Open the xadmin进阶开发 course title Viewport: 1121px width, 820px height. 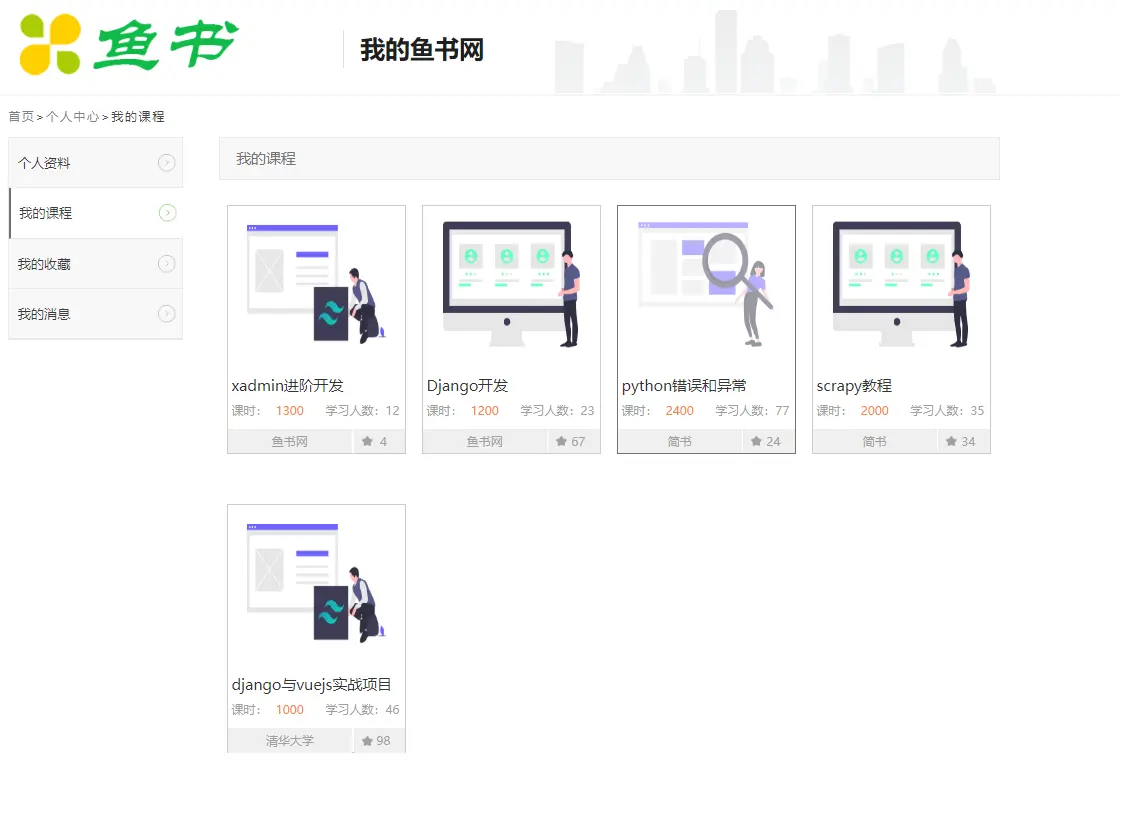click(287, 385)
